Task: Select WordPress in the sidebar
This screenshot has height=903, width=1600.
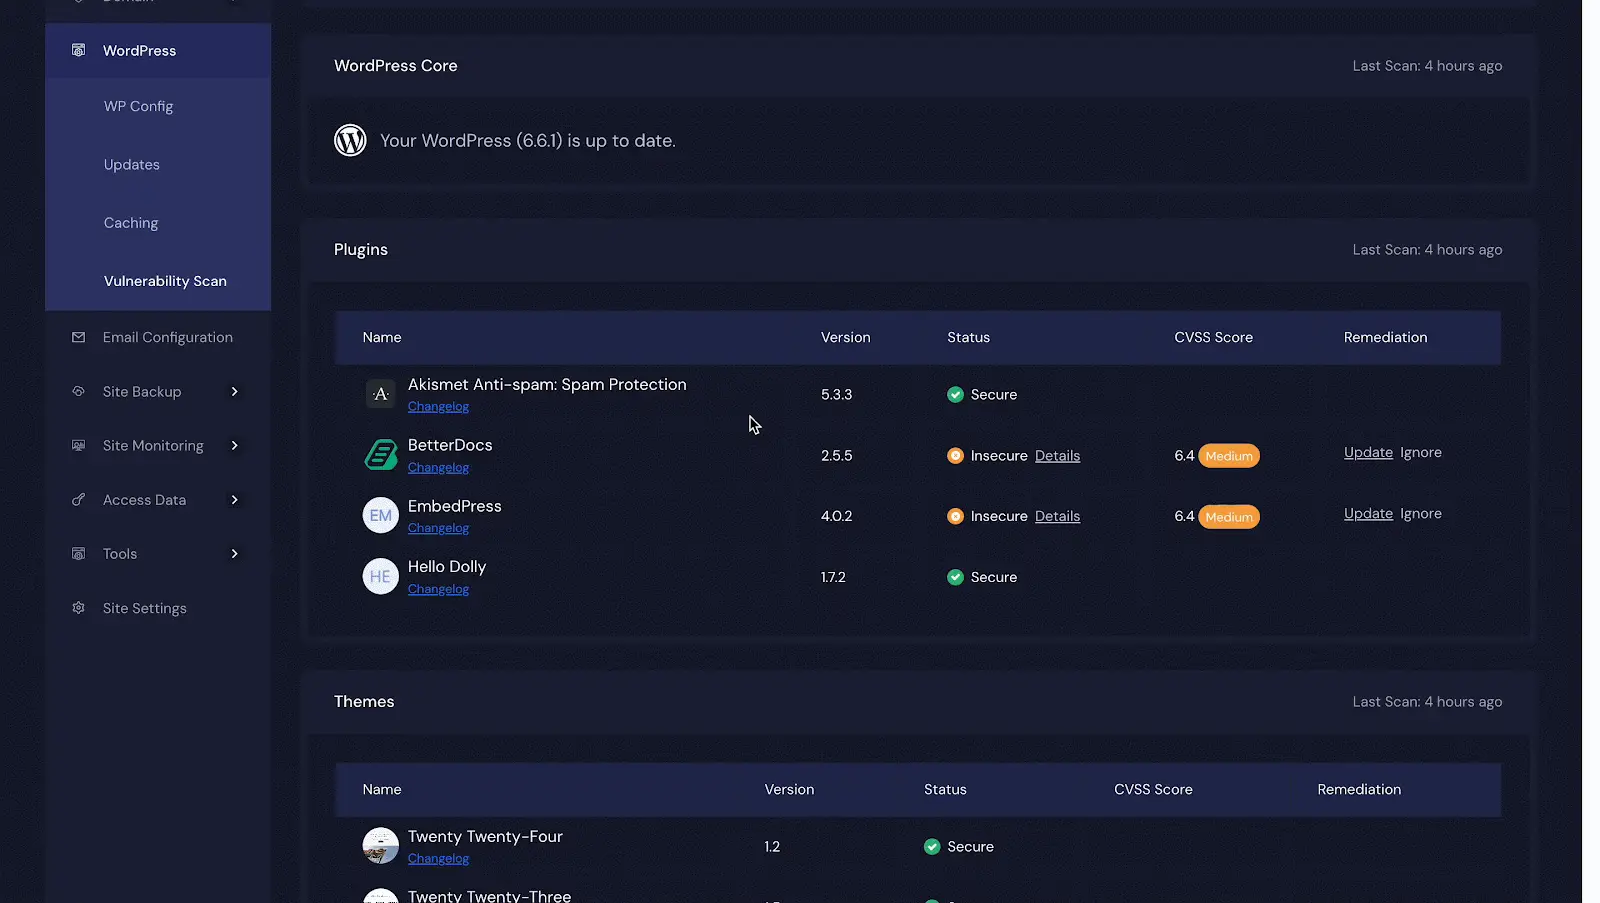Action: pyautogui.click(x=158, y=50)
